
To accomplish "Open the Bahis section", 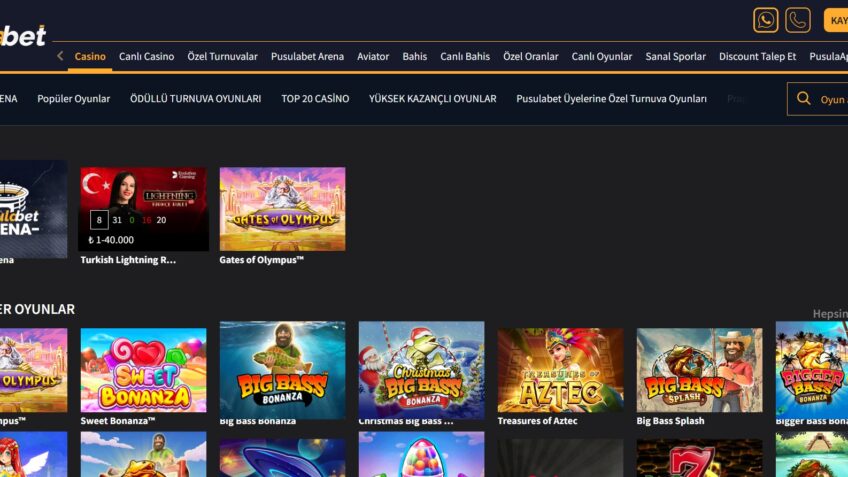I will click(x=414, y=56).
